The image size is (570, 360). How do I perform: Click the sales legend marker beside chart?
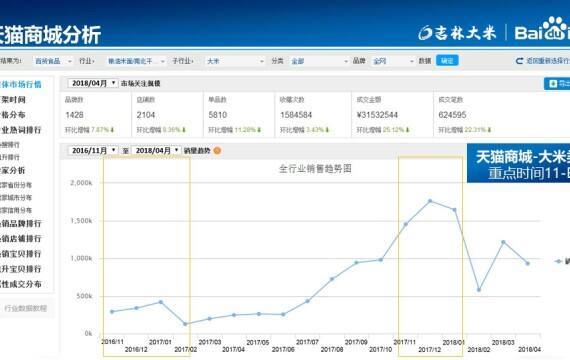coord(559,261)
